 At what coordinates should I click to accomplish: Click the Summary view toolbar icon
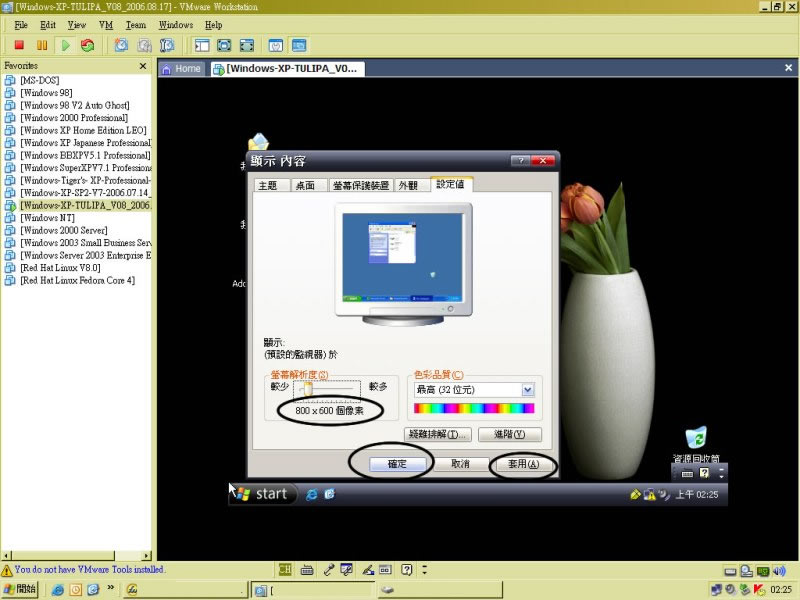click(276, 45)
